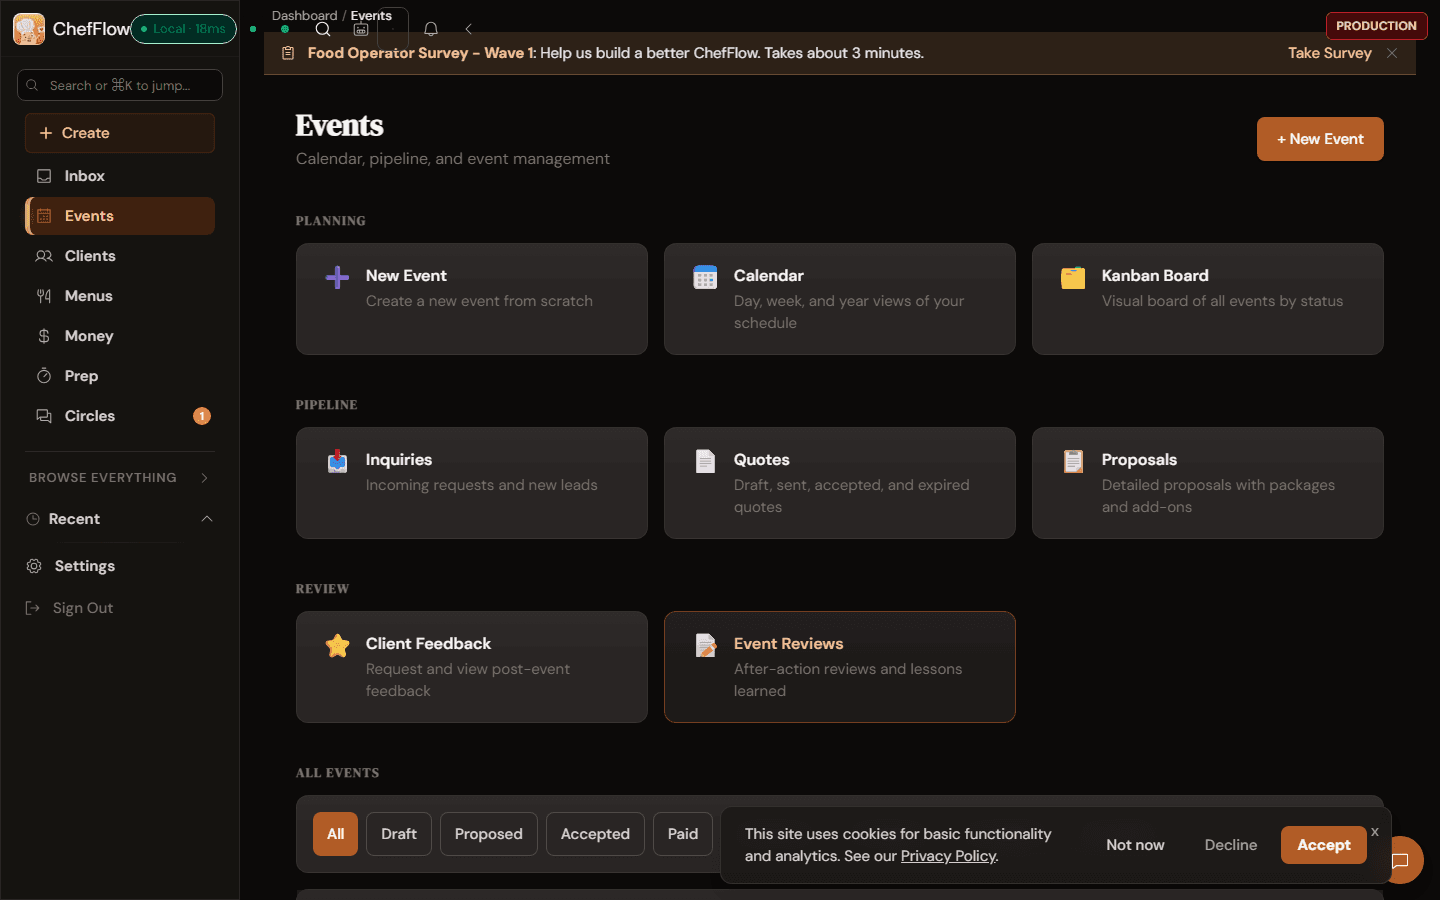Image resolution: width=1440 pixels, height=900 pixels.
Task: Click the Inbox tray icon in sidebar
Action: (44, 176)
